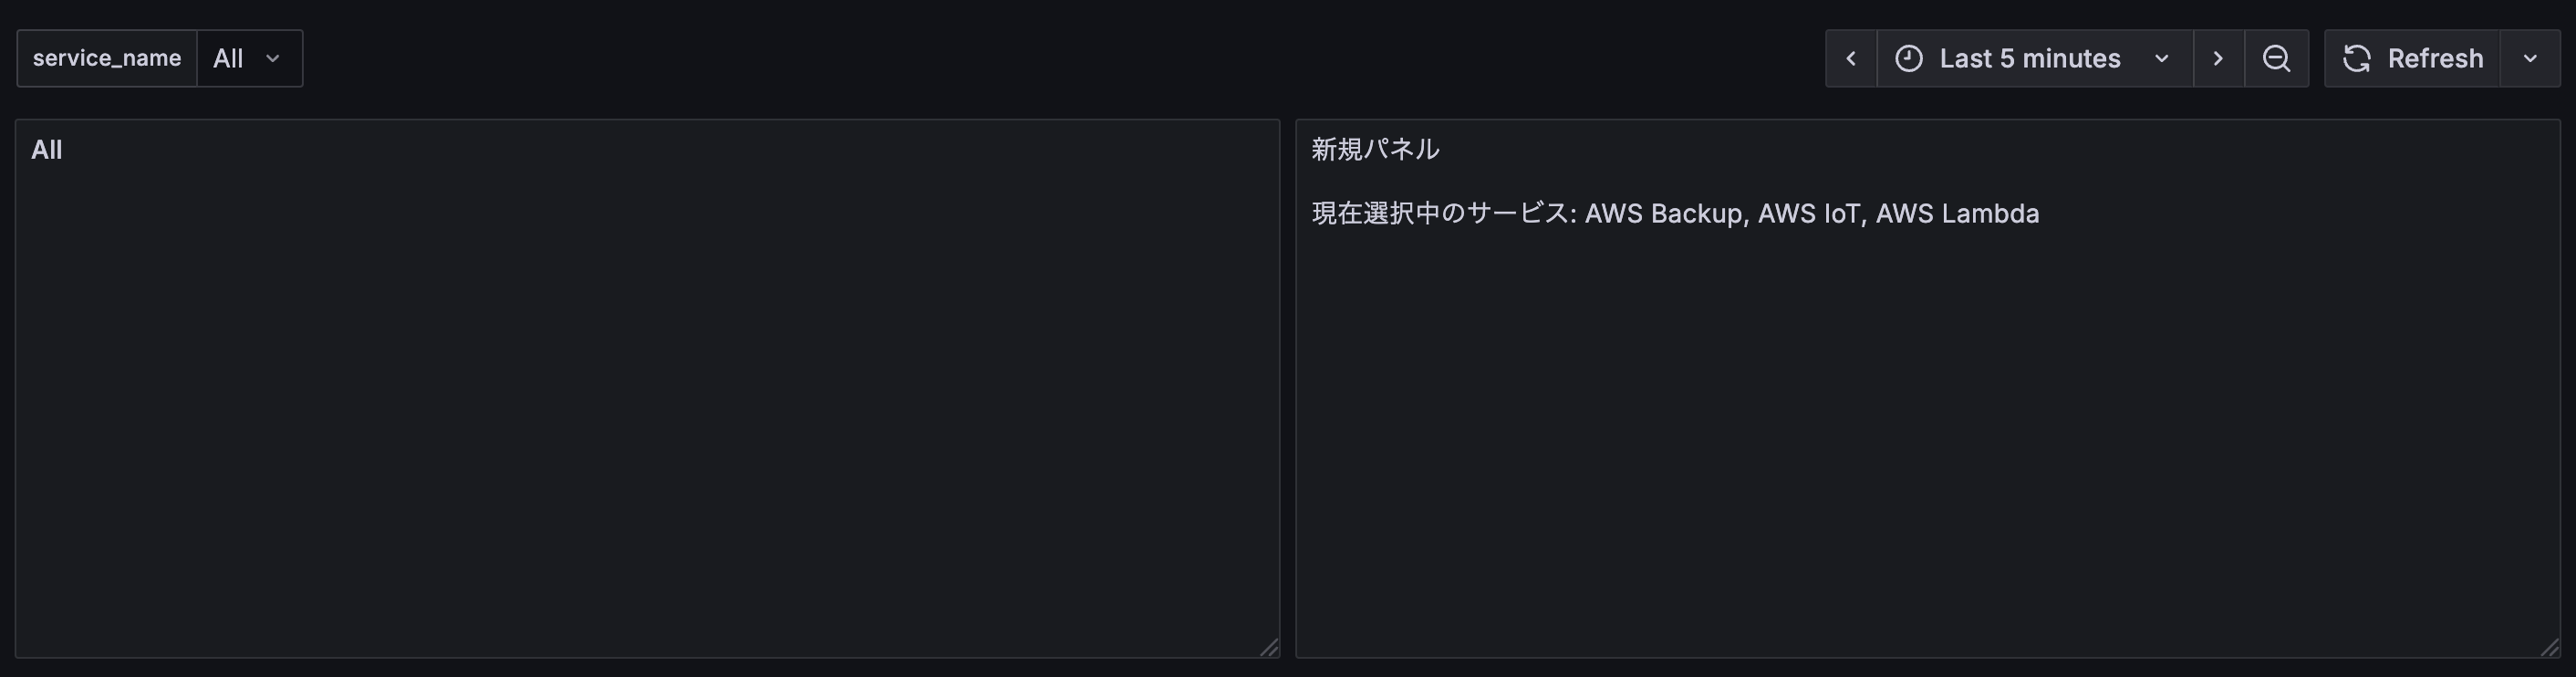Open the auto-refresh interval dropdown
Viewport: 2576px width, 677px height.
[2530, 58]
